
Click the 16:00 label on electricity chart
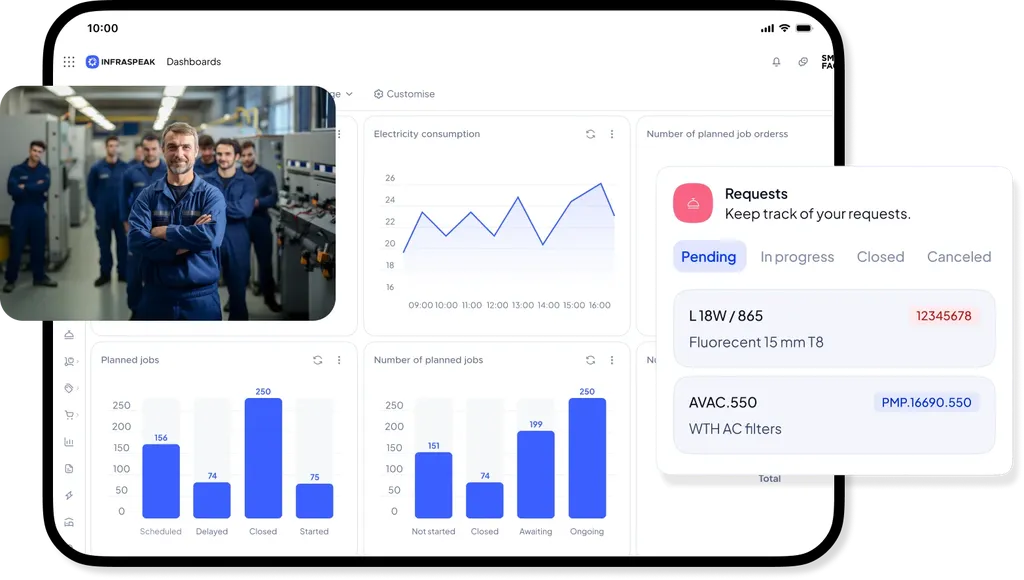click(x=600, y=305)
